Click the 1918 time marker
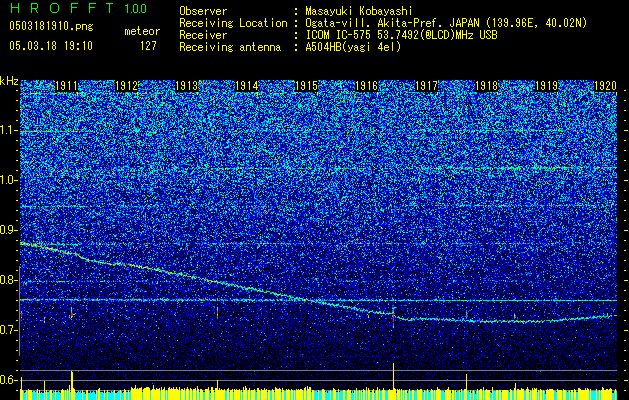Viewport: 629px width, 400px height. (x=487, y=86)
